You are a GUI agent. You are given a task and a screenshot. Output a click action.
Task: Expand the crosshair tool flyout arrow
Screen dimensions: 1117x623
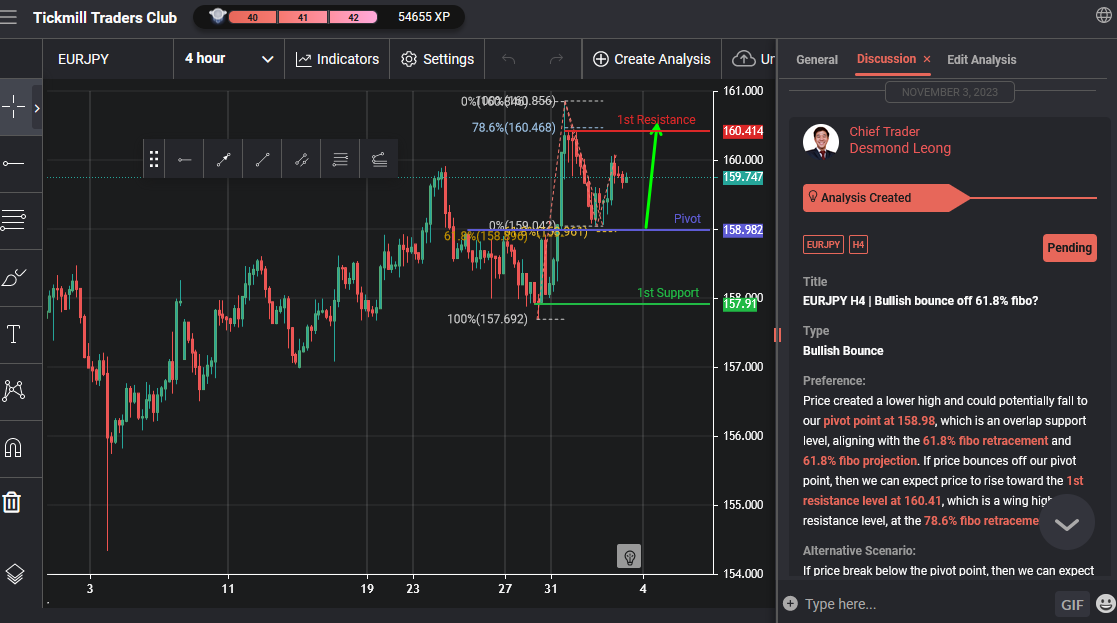pos(37,108)
